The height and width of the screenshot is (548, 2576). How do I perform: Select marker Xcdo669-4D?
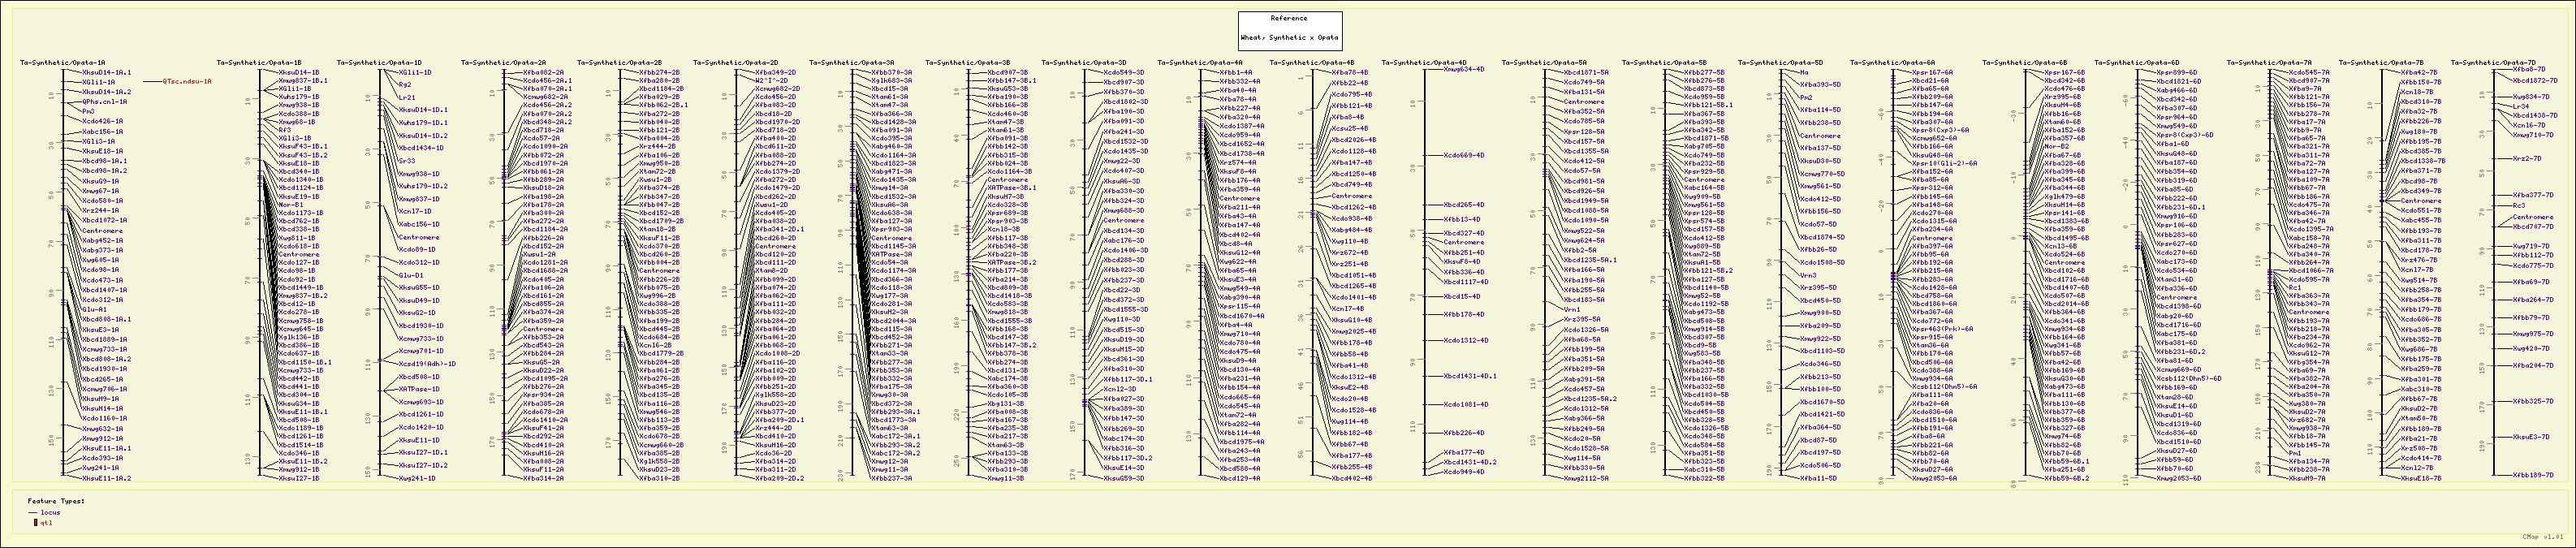click(1464, 156)
